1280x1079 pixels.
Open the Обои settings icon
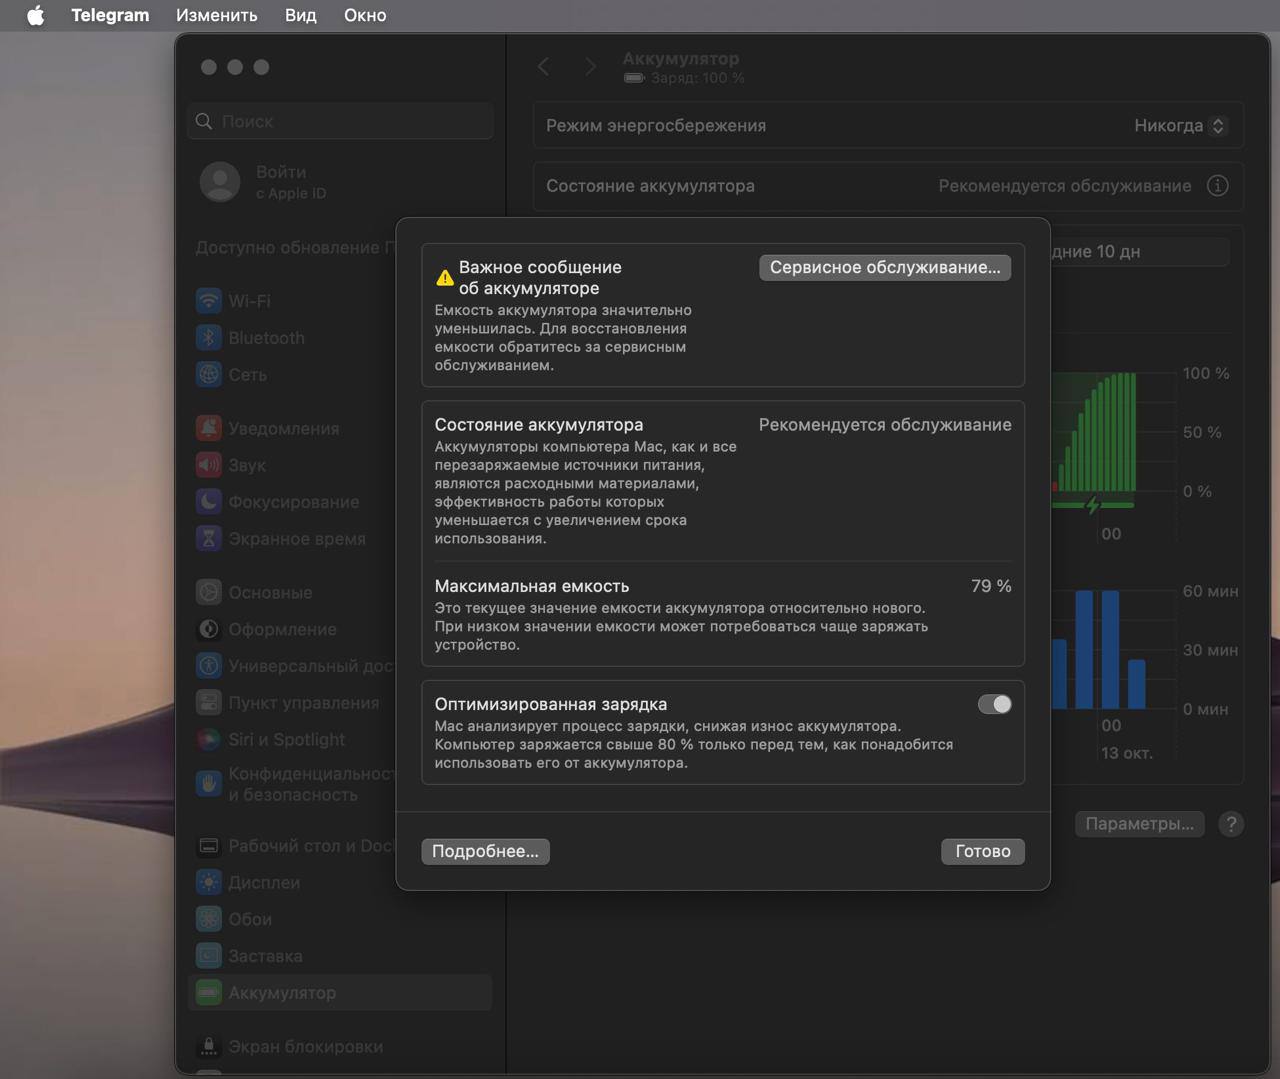click(208, 919)
